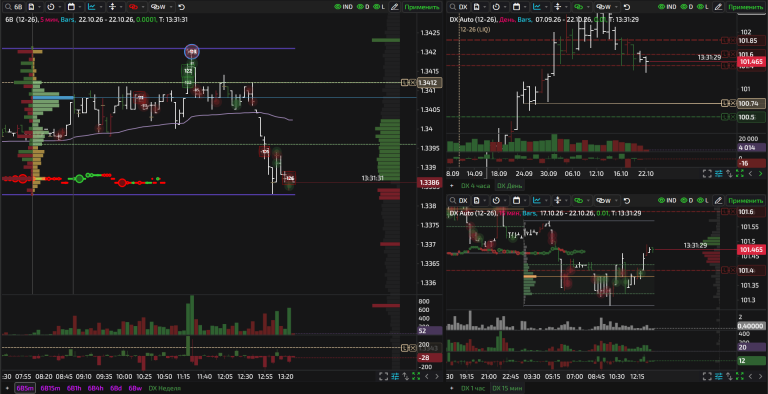Viewport: 768px width, 394px height.
Task: Click the refresh icon in 6B chart toolbar
Action: point(182,7)
